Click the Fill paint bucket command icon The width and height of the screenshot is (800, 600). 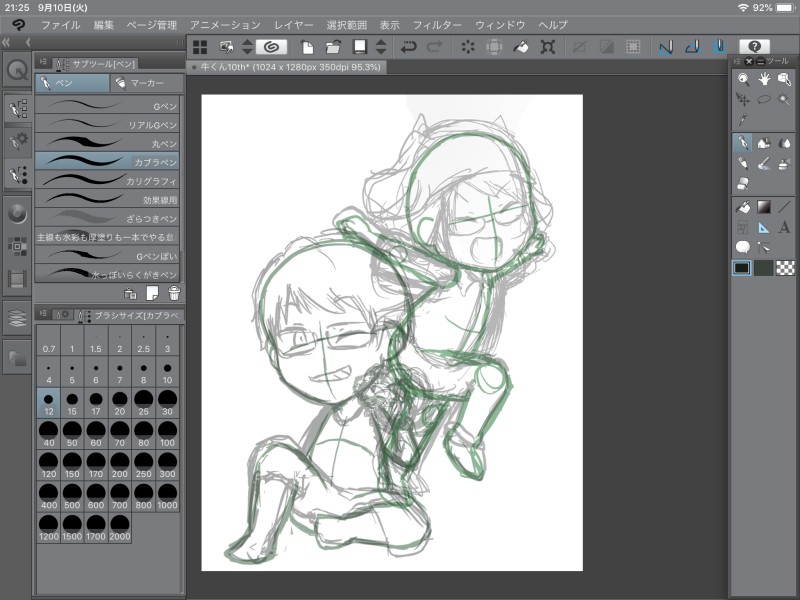(x=520, y=47)
